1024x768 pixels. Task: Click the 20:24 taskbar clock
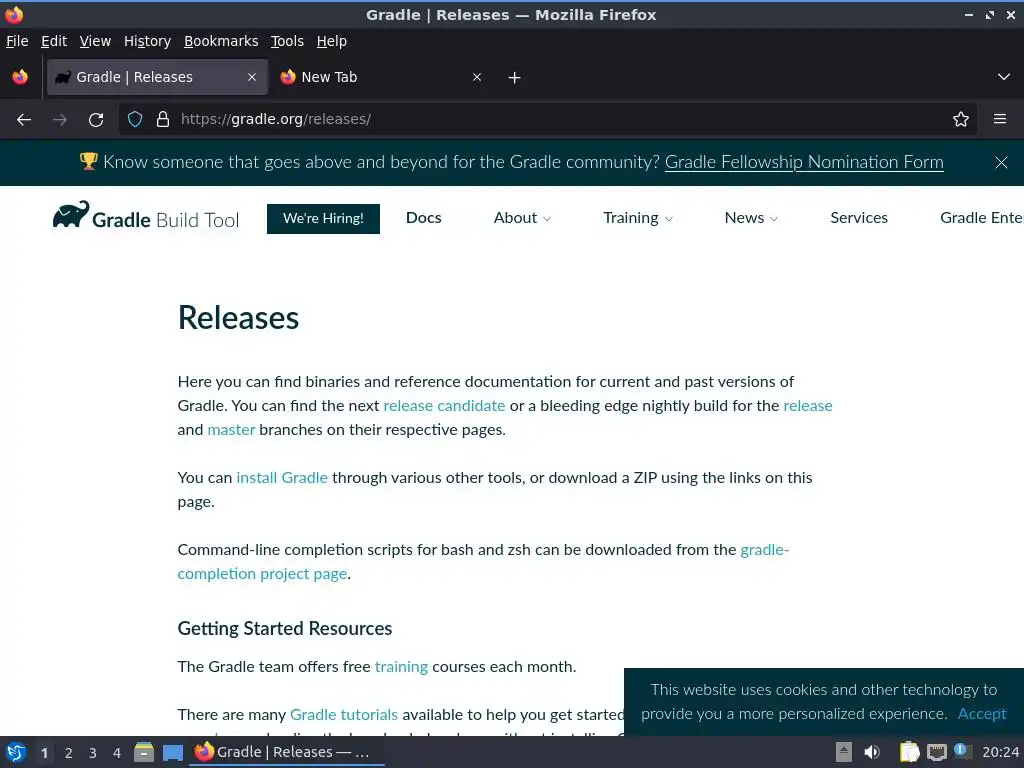(1000, 752)
